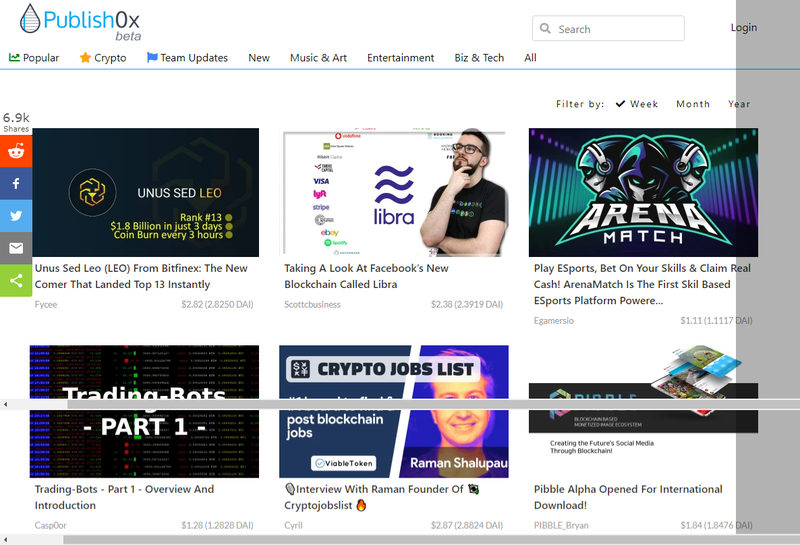The height and width of the screenshot is (545, 800).
Task: Open 'Interview With Raman Founder' title
Action: pos(382,497)
